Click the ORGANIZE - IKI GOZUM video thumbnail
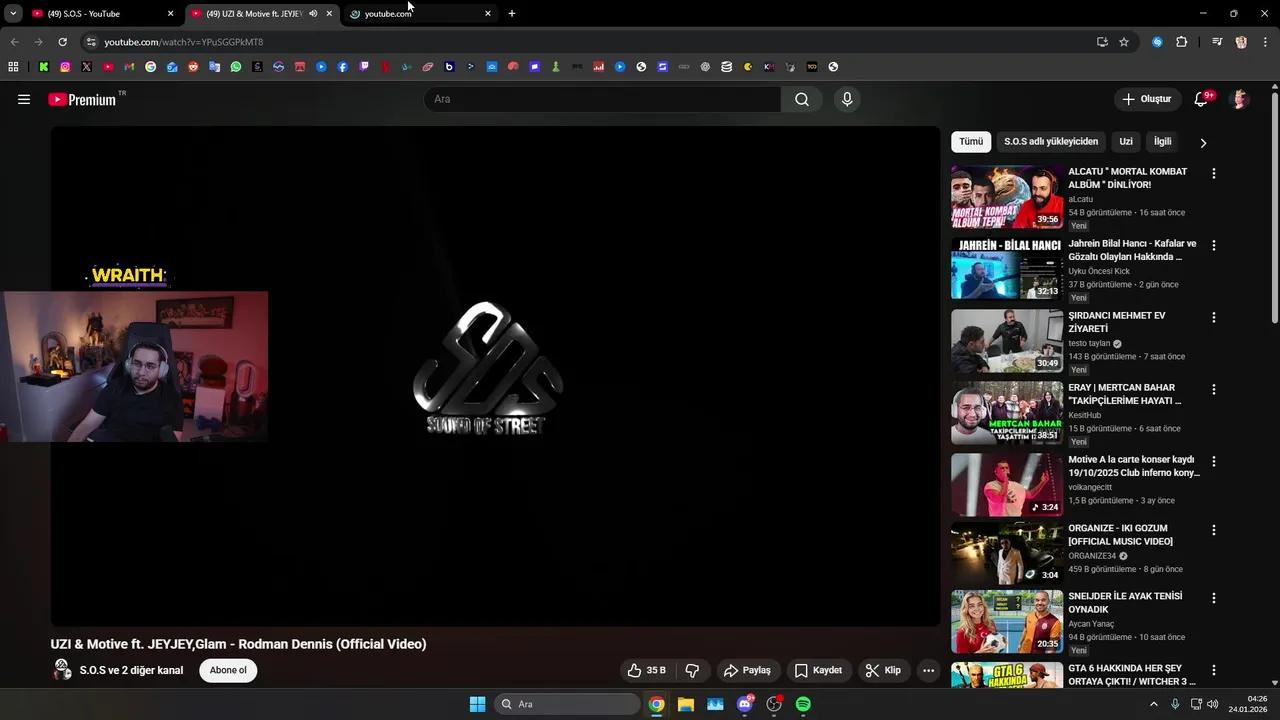 click(1005, 552)
